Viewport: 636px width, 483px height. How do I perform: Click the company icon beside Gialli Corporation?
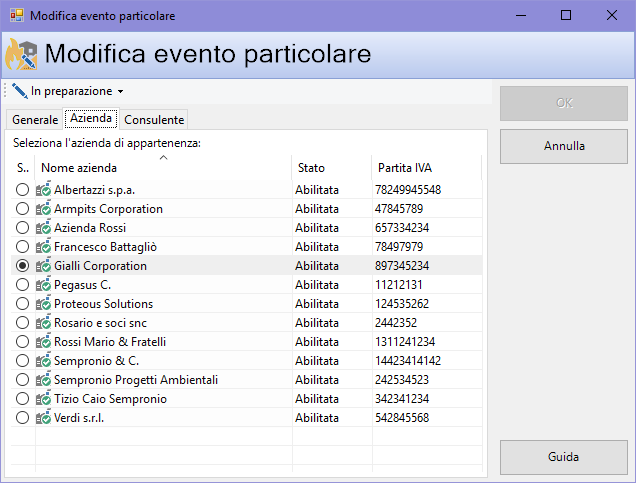pos(43,266)
